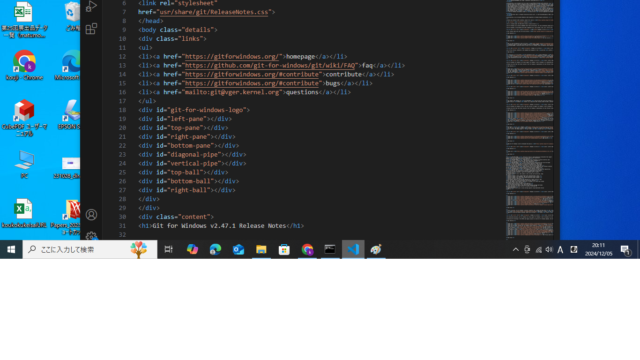Open the volume control tray icon
Viewport: 640px width, 360px height.
click(549, 249)
